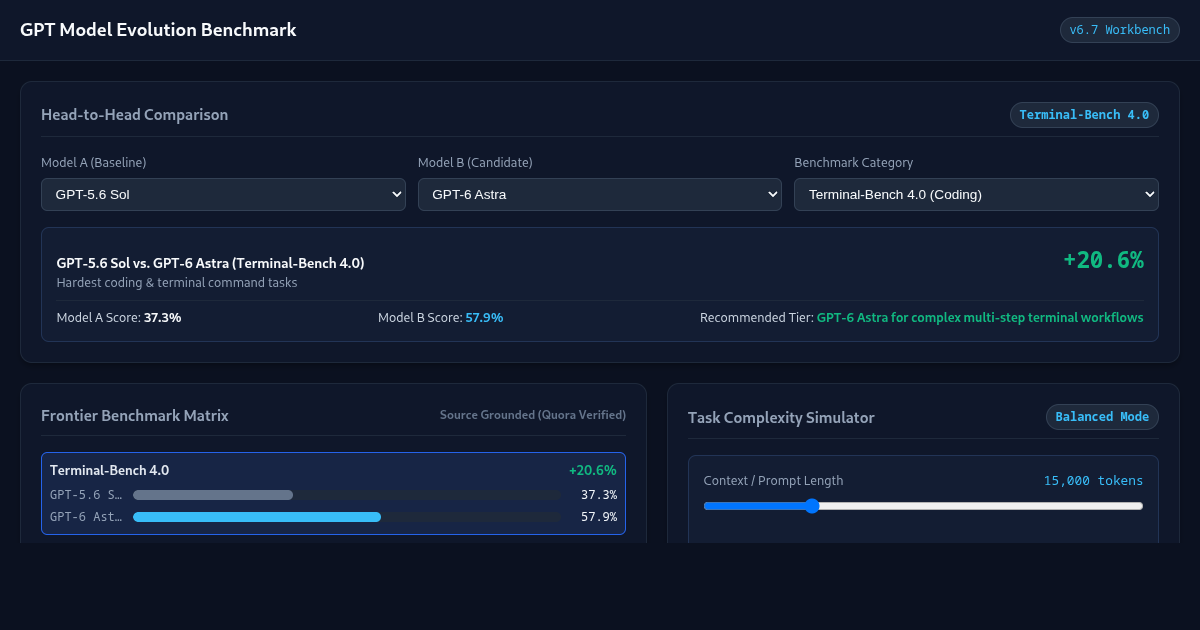This screenshot has height=630, width=1200.
Task: Click the Terminal-Bench 4.0 header badge
Action: tap(1084, 115)
